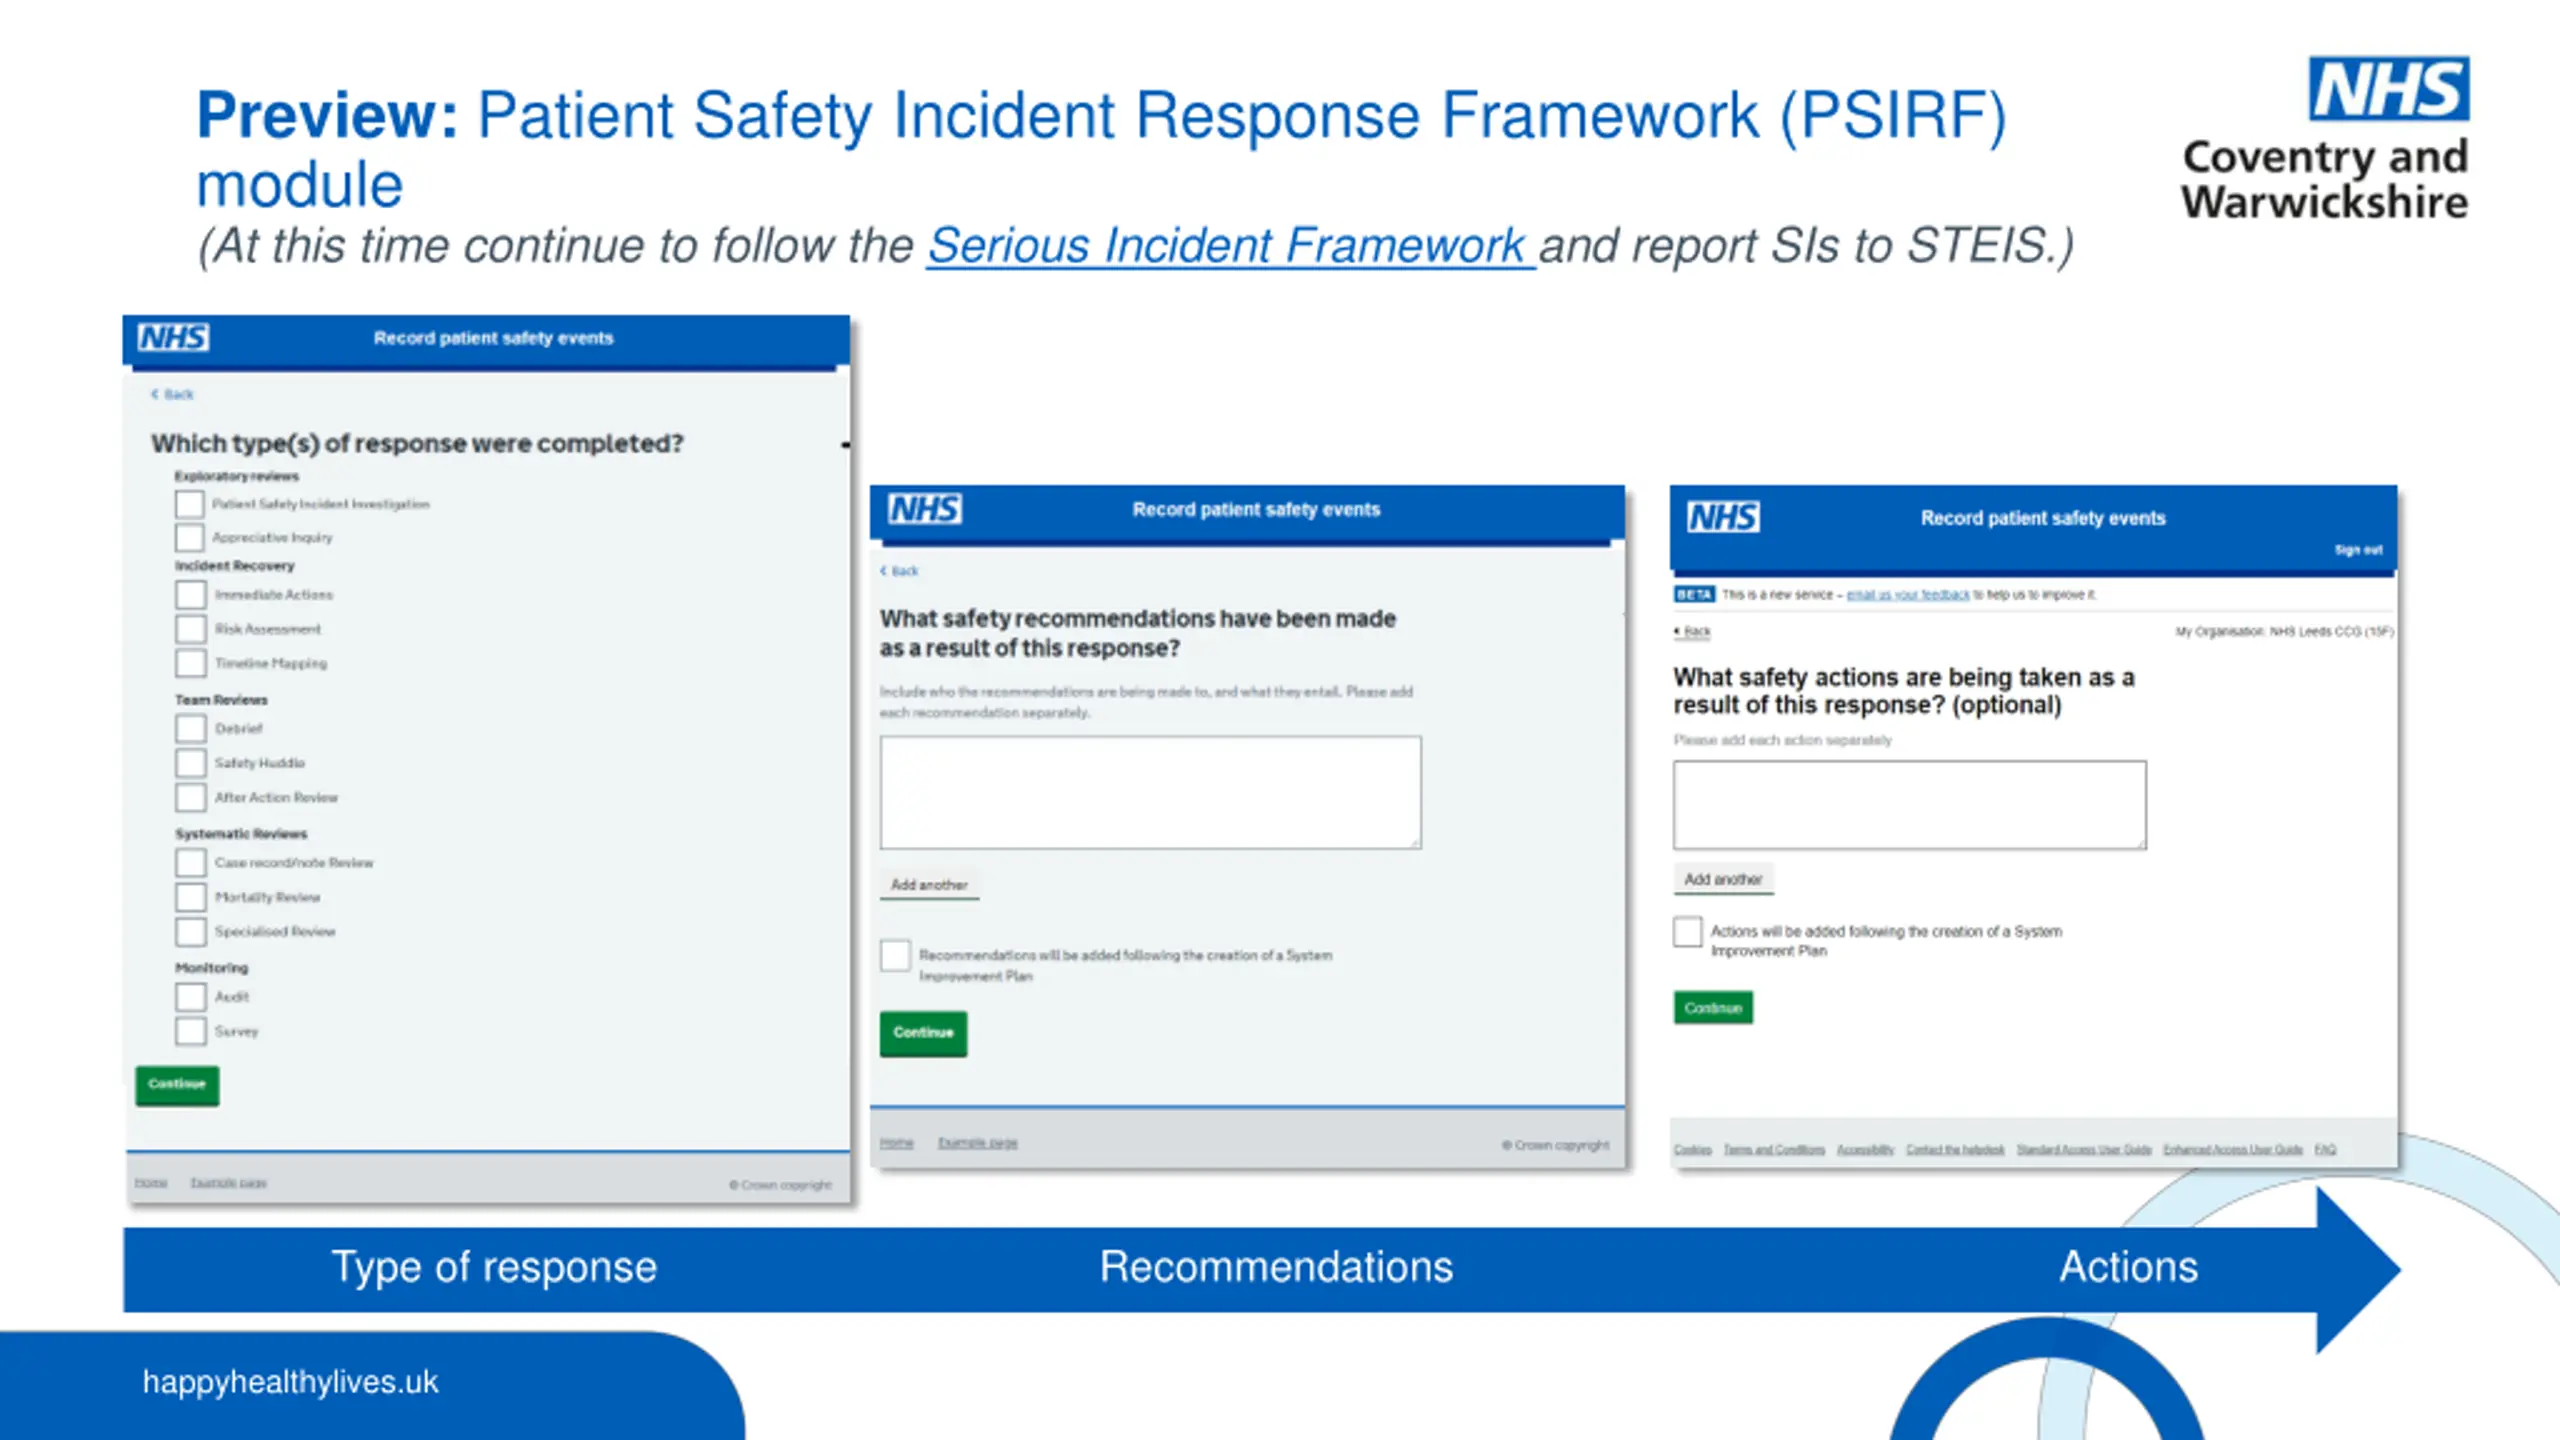Open Home link in recommendations form footer

(896, 1142)
